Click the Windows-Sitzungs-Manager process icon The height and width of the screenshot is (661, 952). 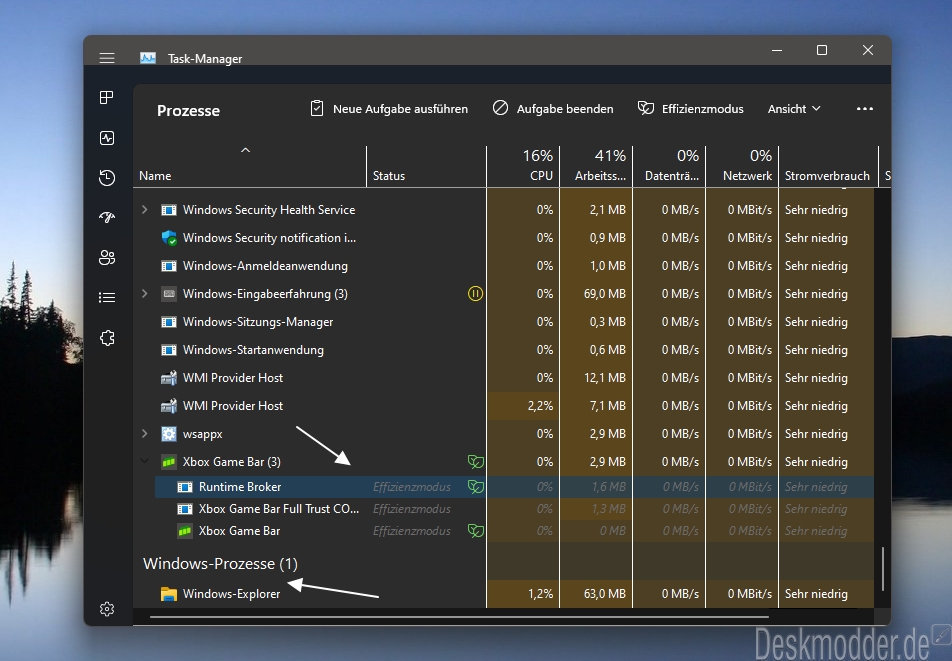coord(169,322)
